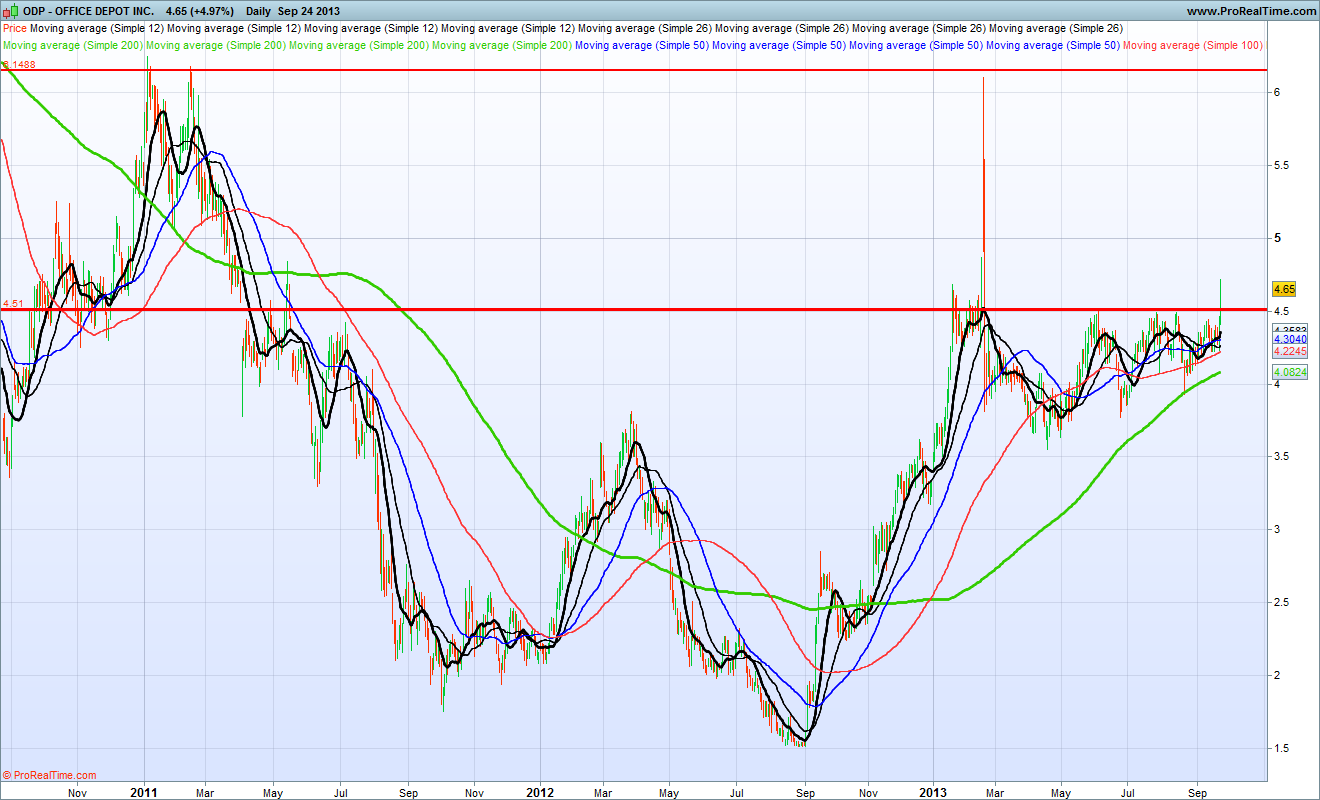Click the green 4.0824 moving average tag

(1290, 371)
